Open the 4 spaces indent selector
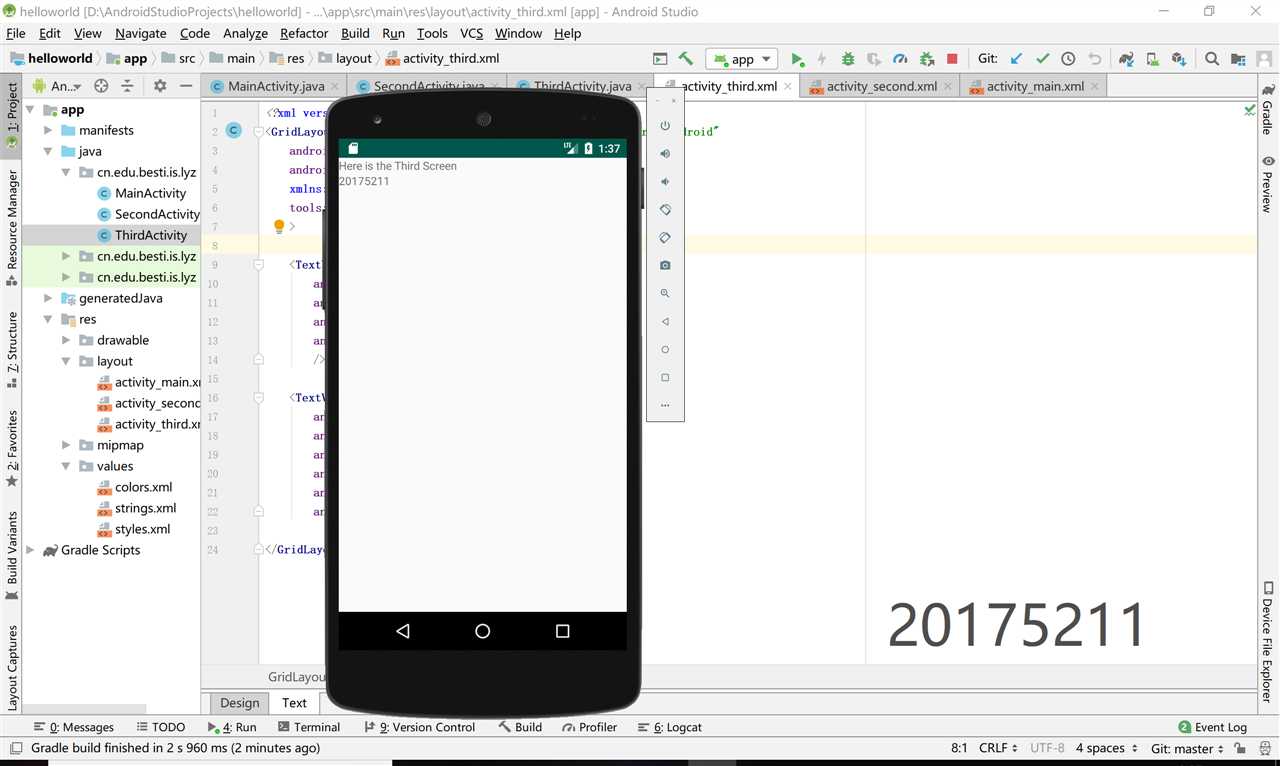 click(1106, 748)
